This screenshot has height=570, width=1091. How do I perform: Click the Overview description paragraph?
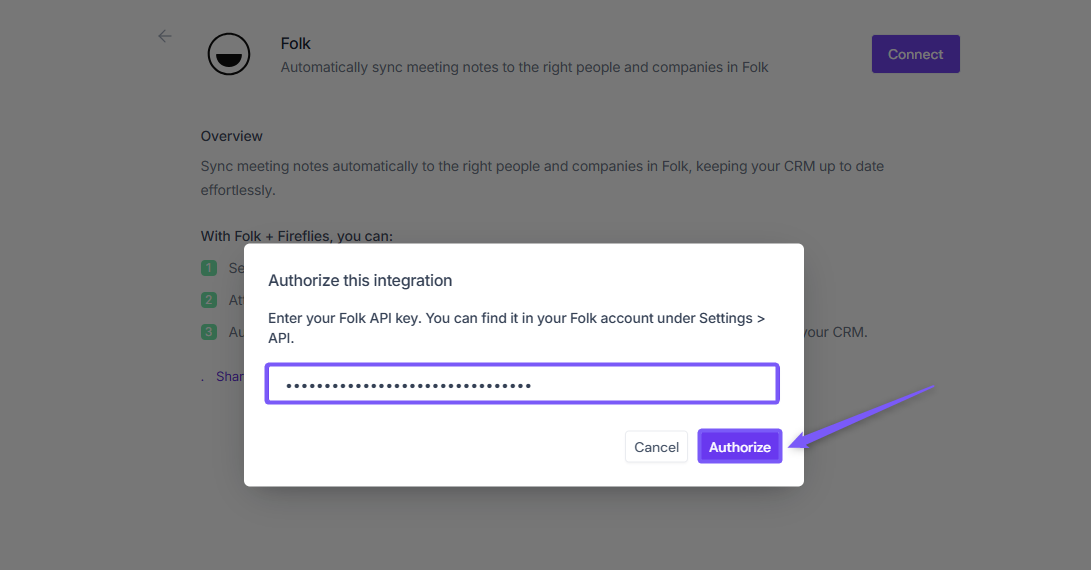[x=542, y=177]
